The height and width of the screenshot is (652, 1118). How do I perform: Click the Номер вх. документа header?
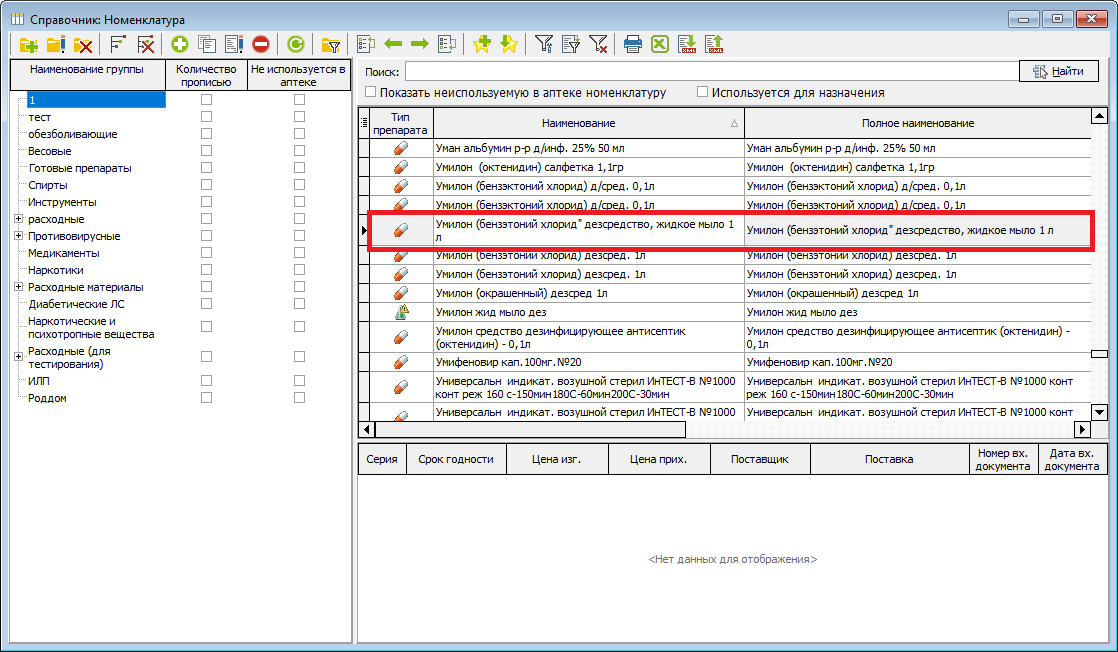pos(1002,459)
